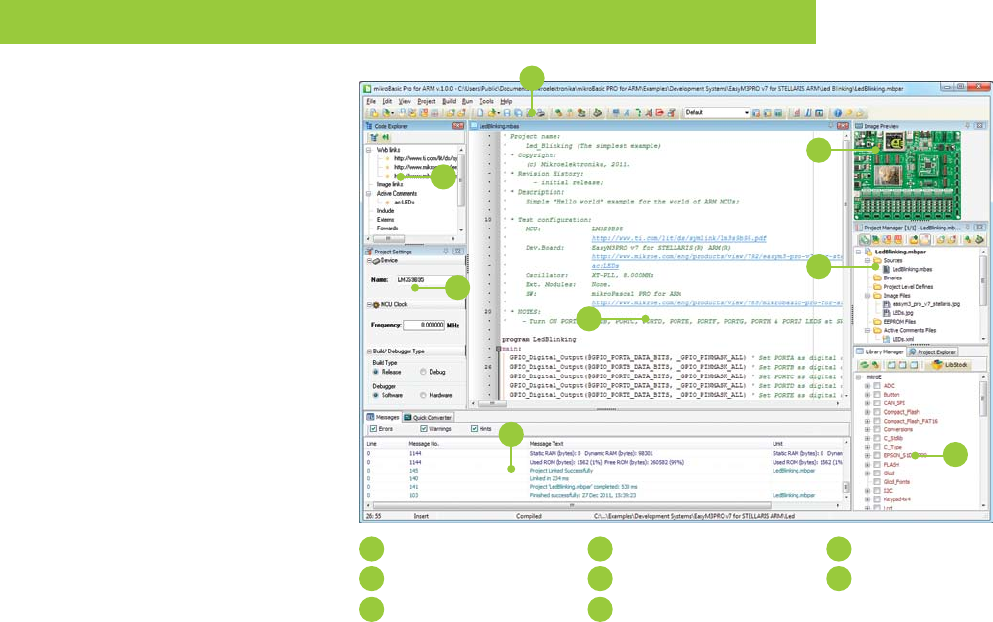Collapse the Web links node
This screenshot has height=622, width=993.
pyautogui.click(x=369, y=150)
